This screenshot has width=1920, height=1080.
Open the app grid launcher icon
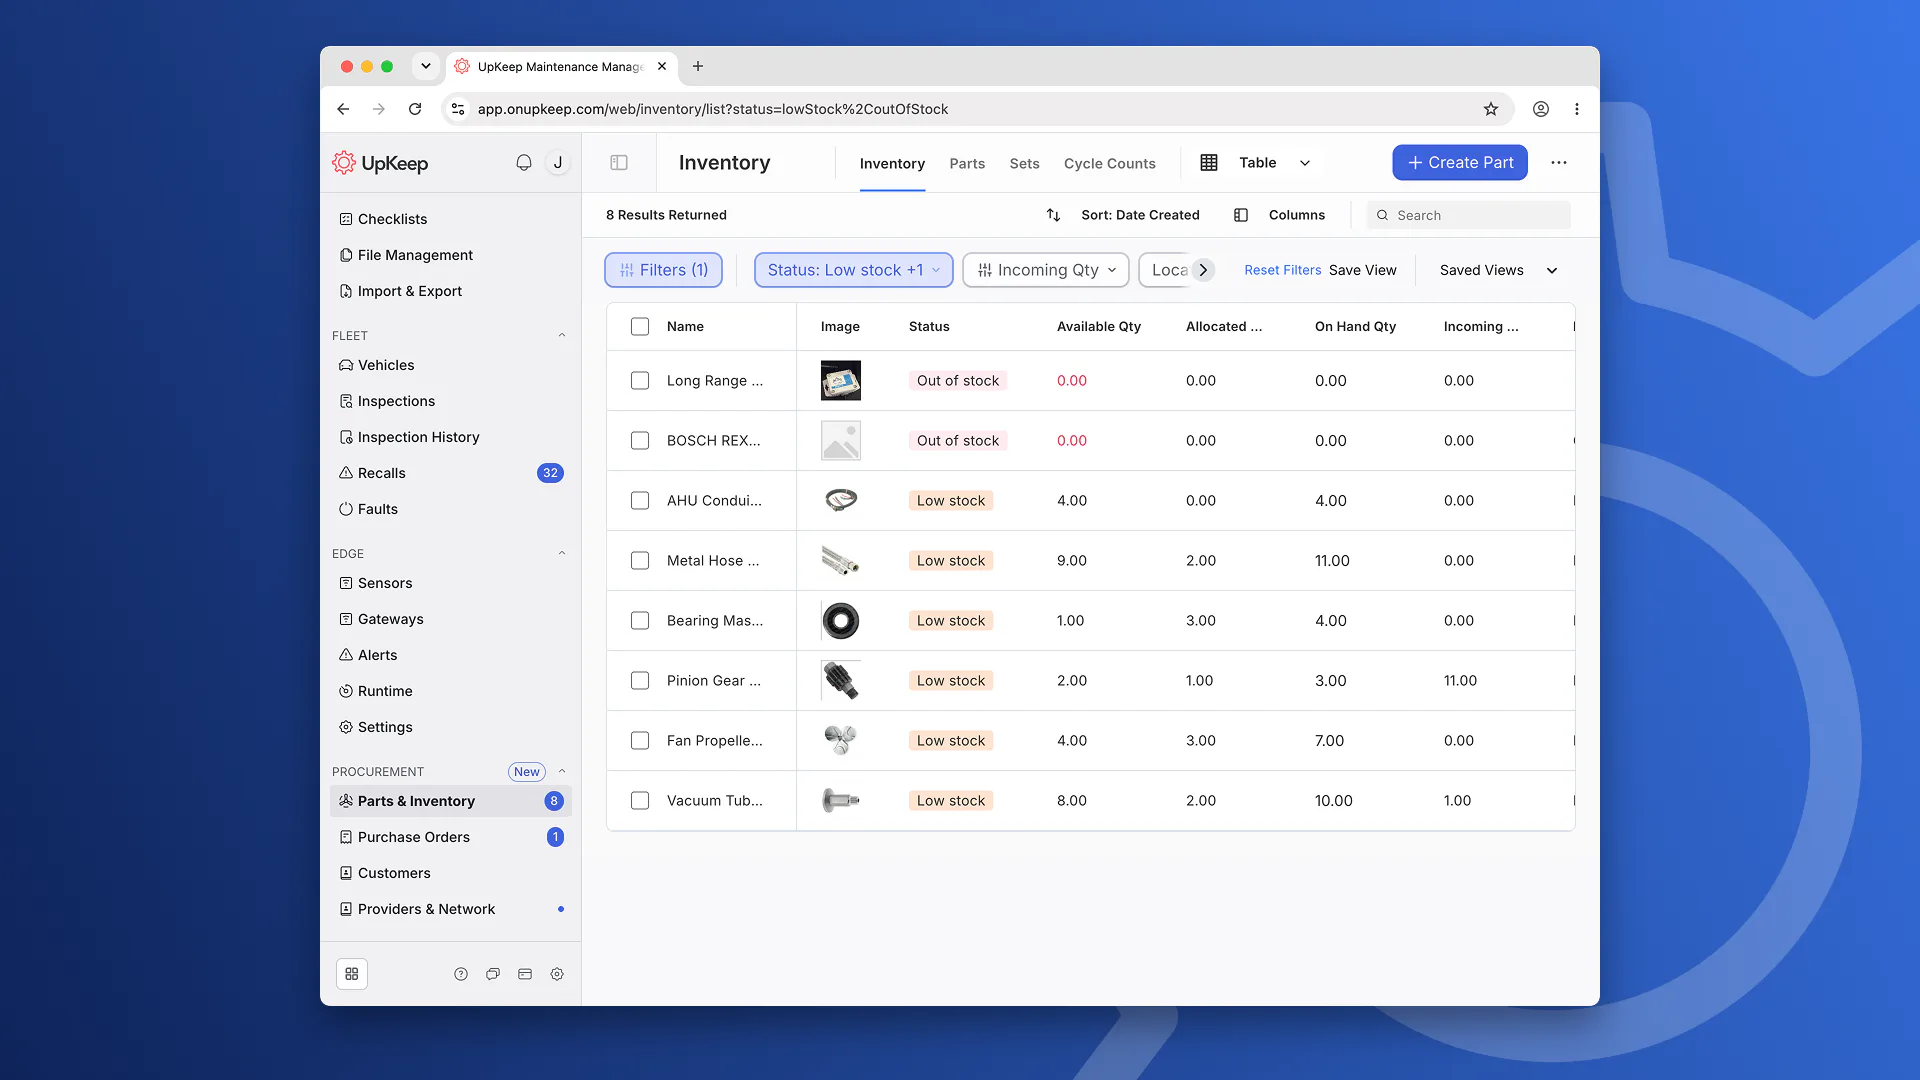[x=352, y=974]
